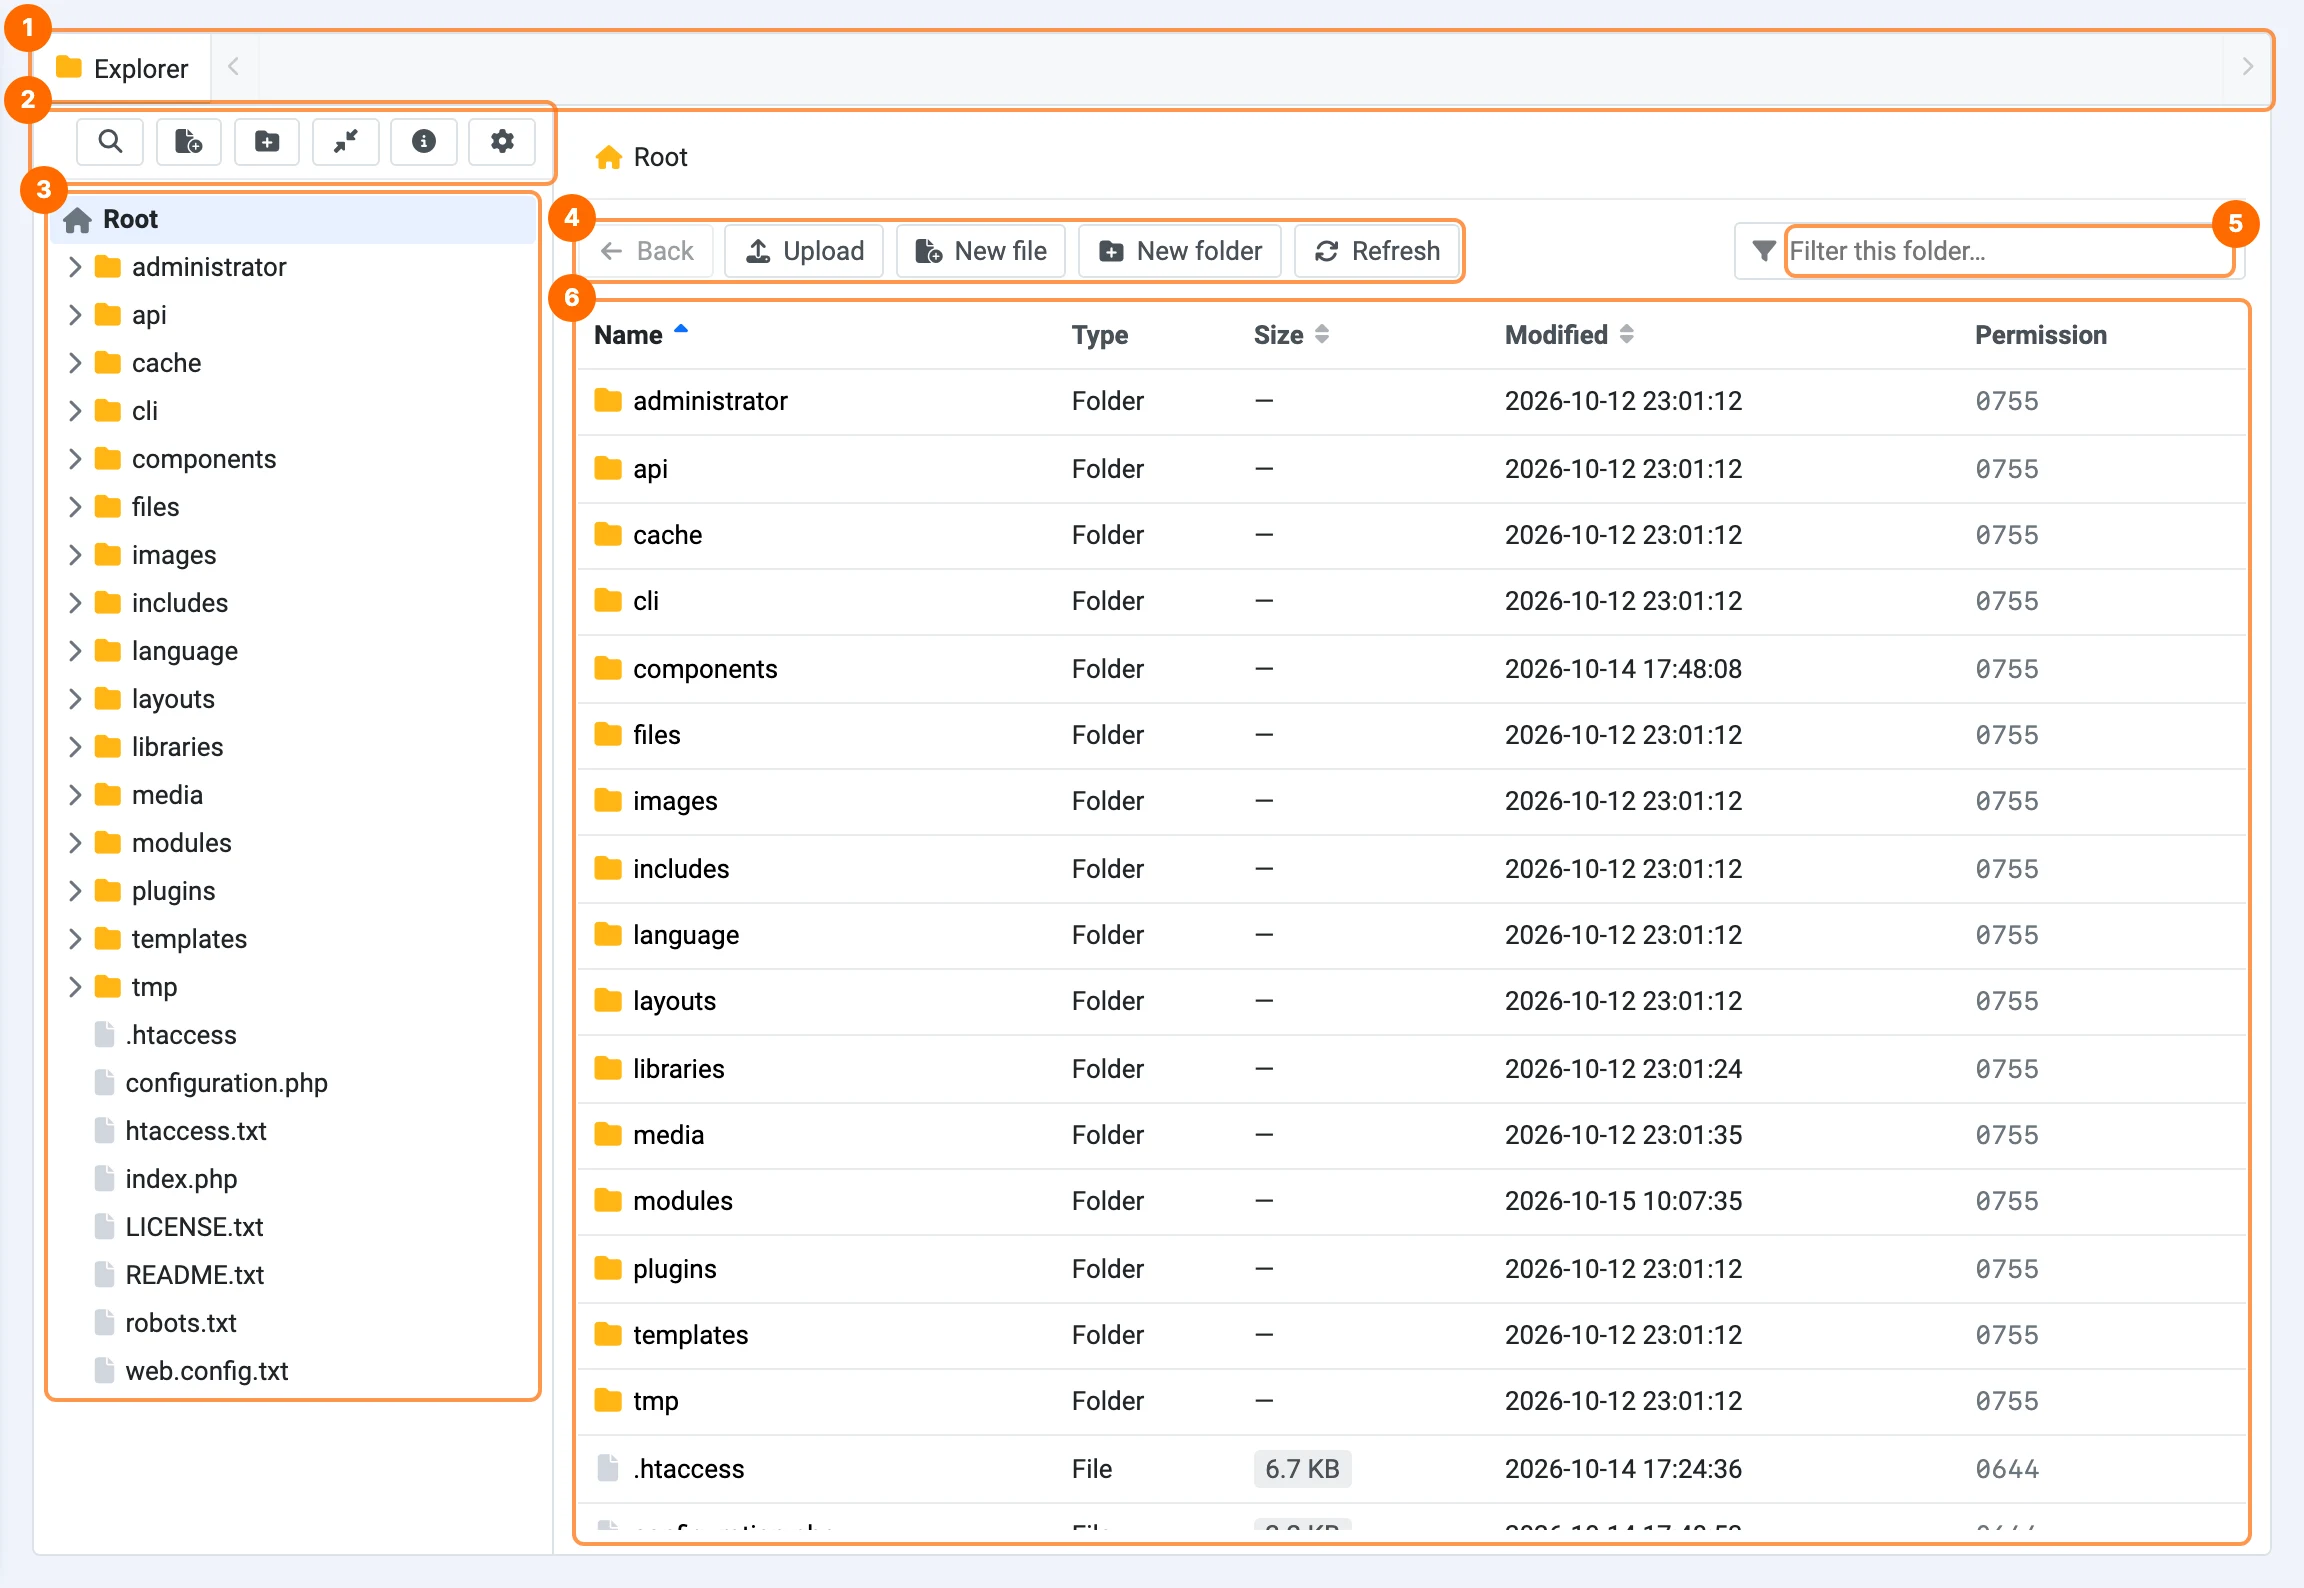Screen dimensions: 2304x1588
Task: Click the info icon in sidebar toolbar
Action: (424, 142)
